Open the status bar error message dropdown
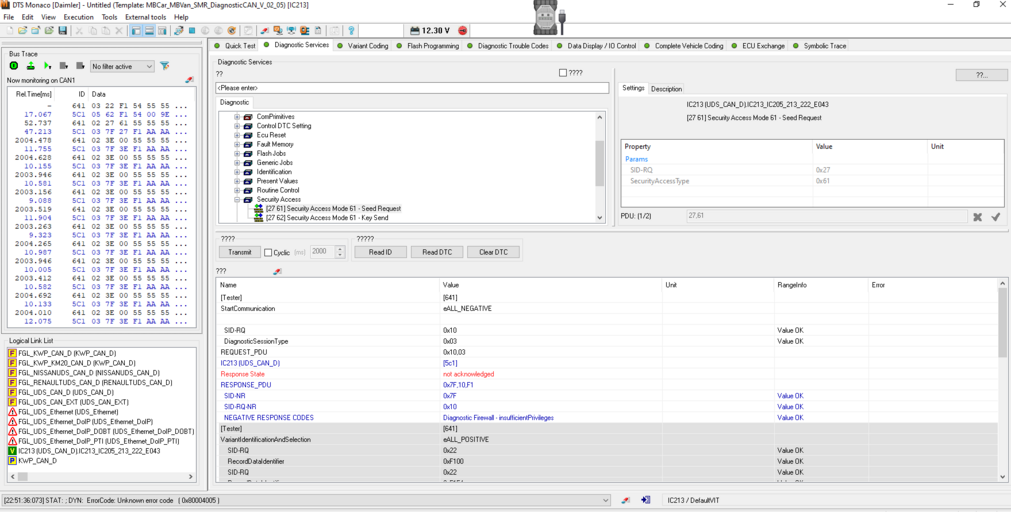 [x=605, y=500]
